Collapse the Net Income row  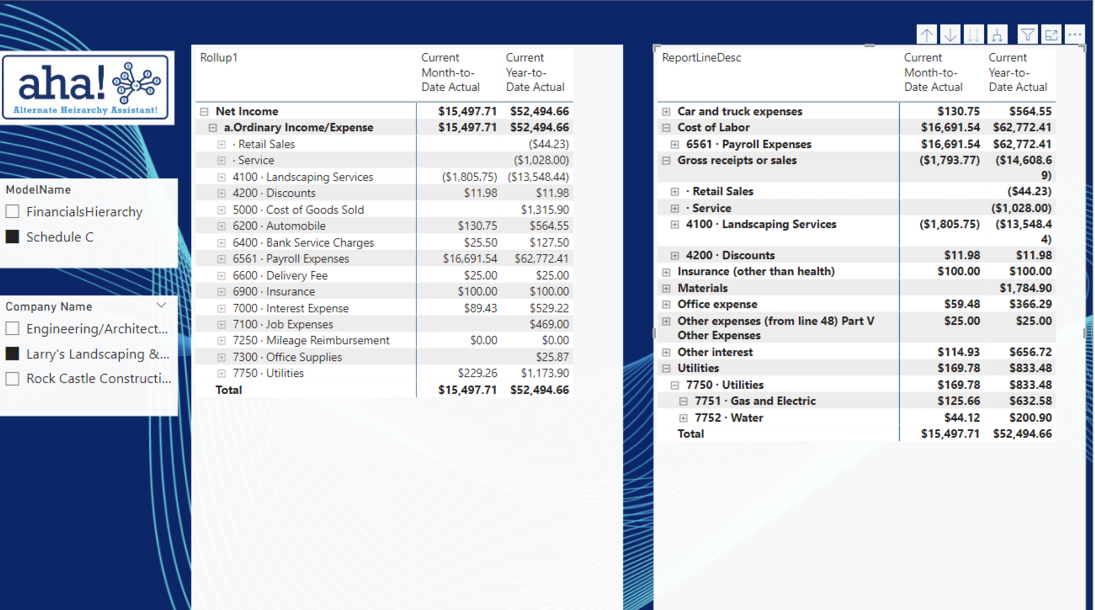pos(204,111)
